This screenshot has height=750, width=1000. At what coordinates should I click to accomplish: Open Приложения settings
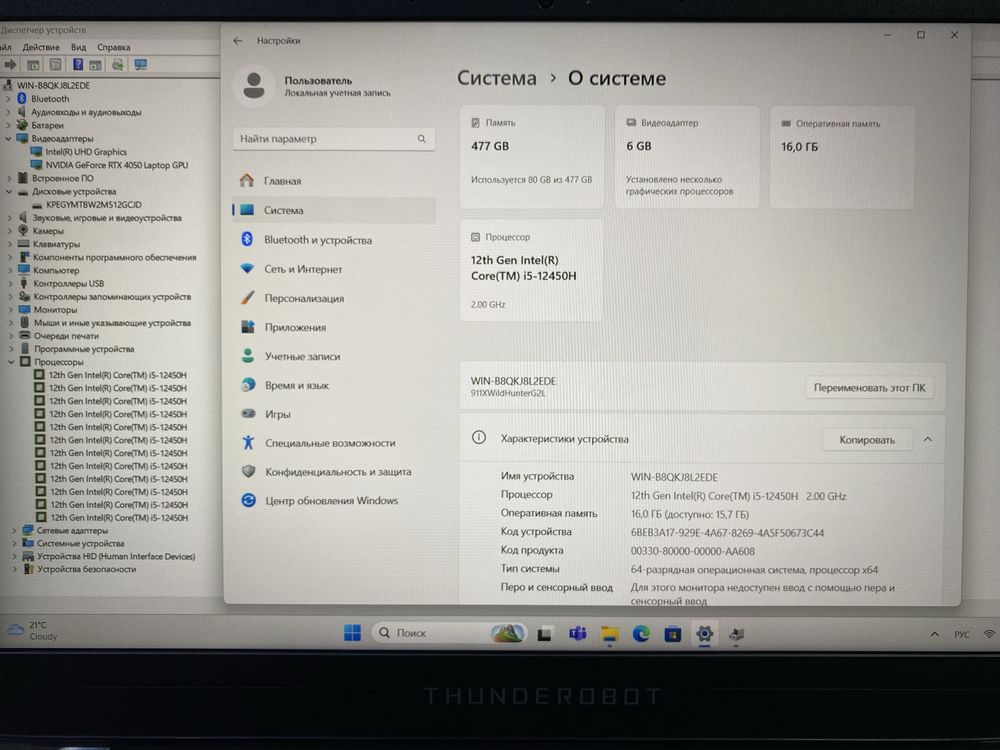click(x=334, y=327)
